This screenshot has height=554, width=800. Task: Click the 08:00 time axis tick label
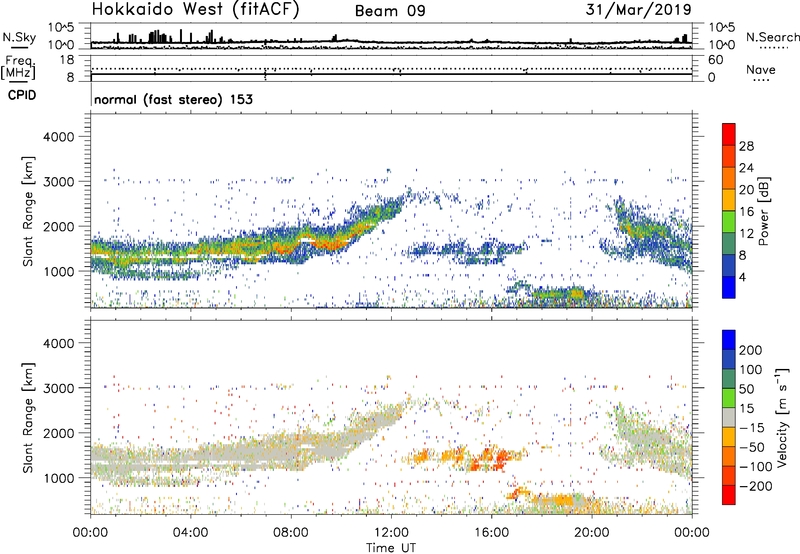click(291, 533)
